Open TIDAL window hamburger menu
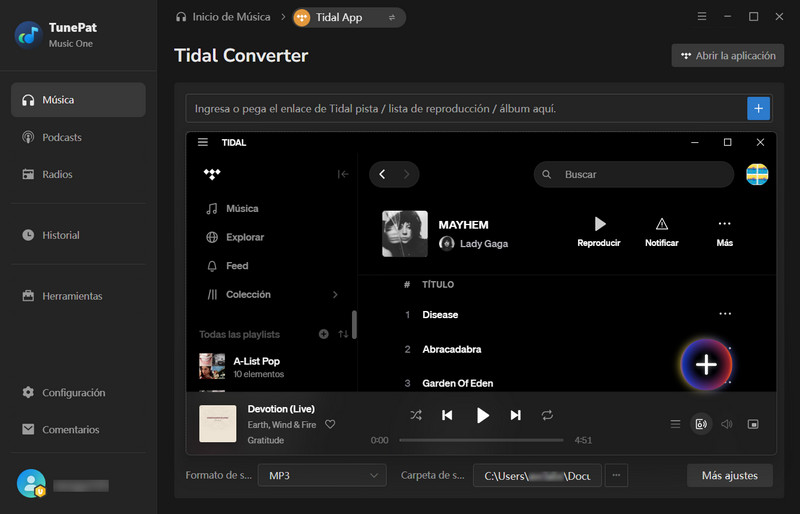Viewport: 800px width, 514px height. 203,142
